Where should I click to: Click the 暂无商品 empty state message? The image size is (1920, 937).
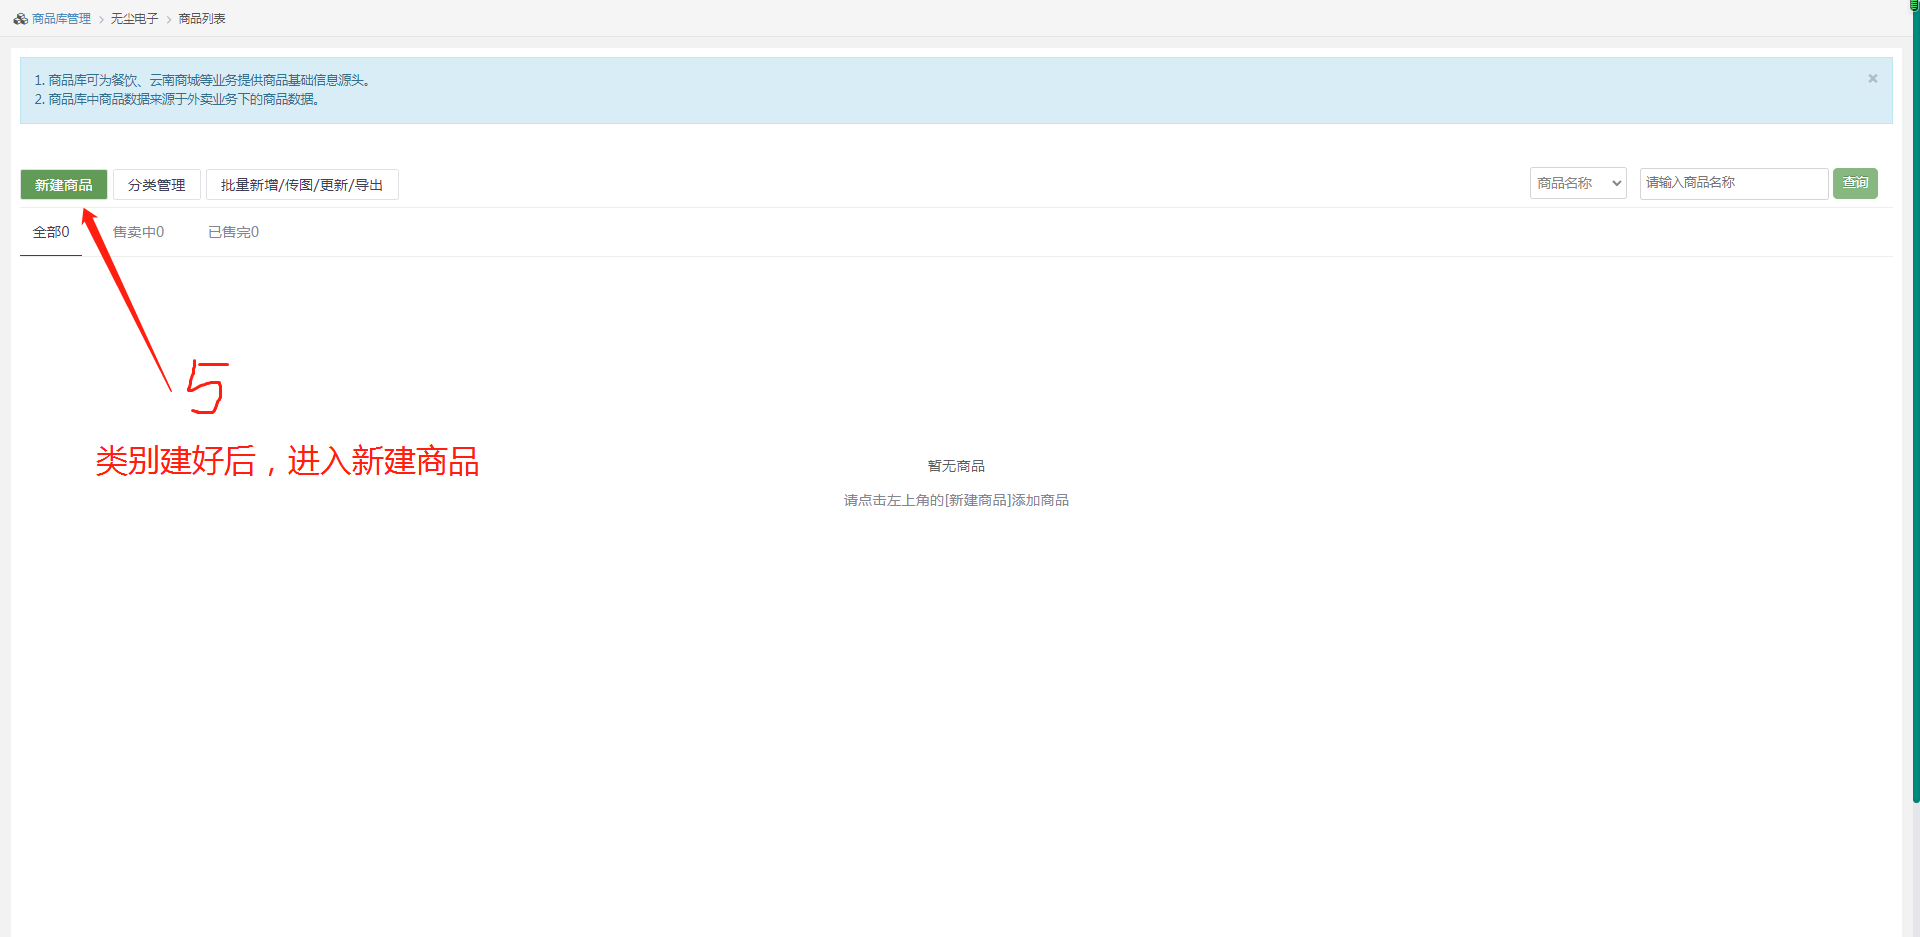point(956,466)
